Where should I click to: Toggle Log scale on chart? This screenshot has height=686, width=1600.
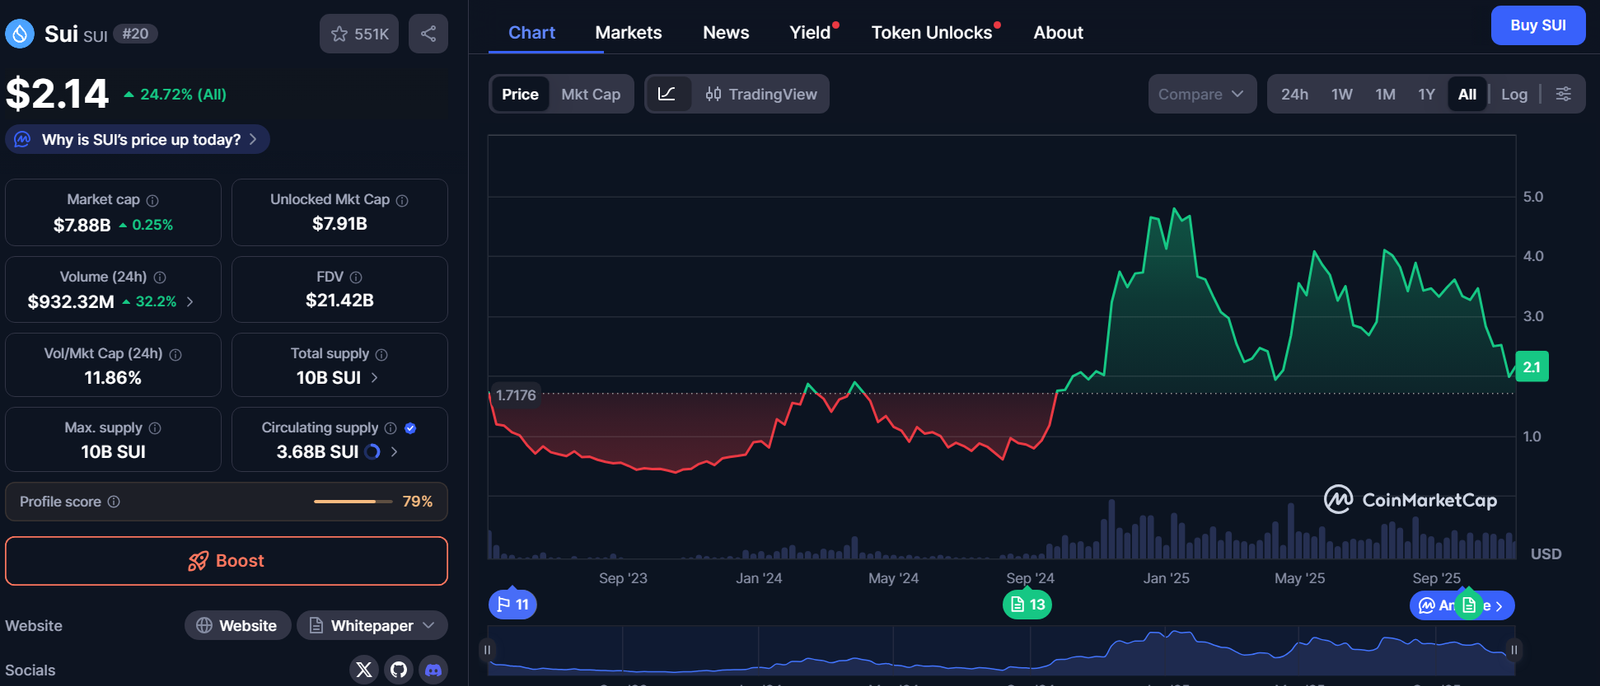(x=1514, y=94)
